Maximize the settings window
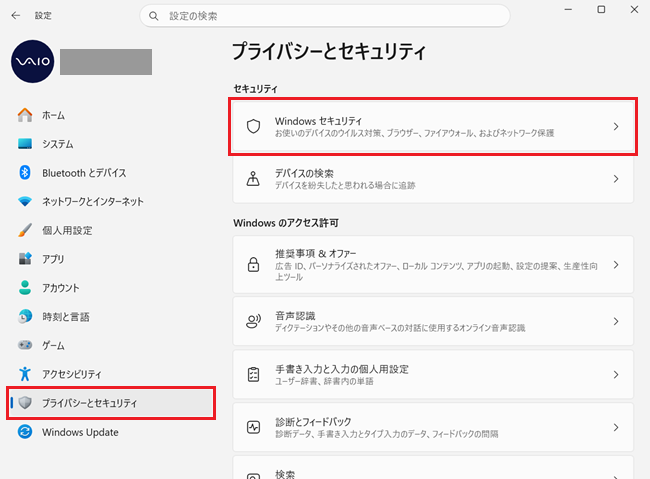 click(x=601, y=9)
